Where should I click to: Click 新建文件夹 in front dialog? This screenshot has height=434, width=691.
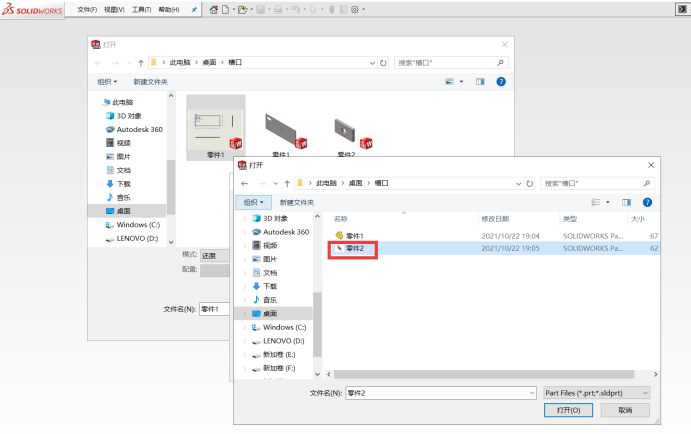tap(297, 202)
